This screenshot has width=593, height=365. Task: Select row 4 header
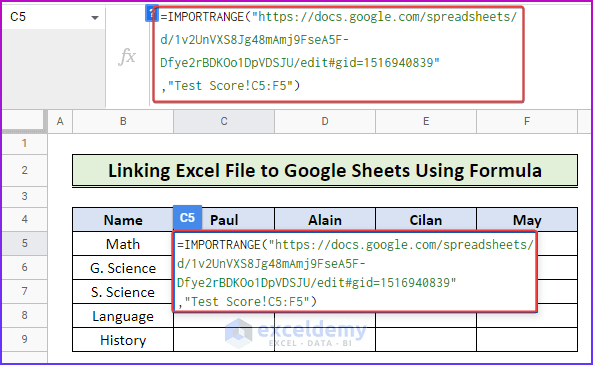point(25,219)
